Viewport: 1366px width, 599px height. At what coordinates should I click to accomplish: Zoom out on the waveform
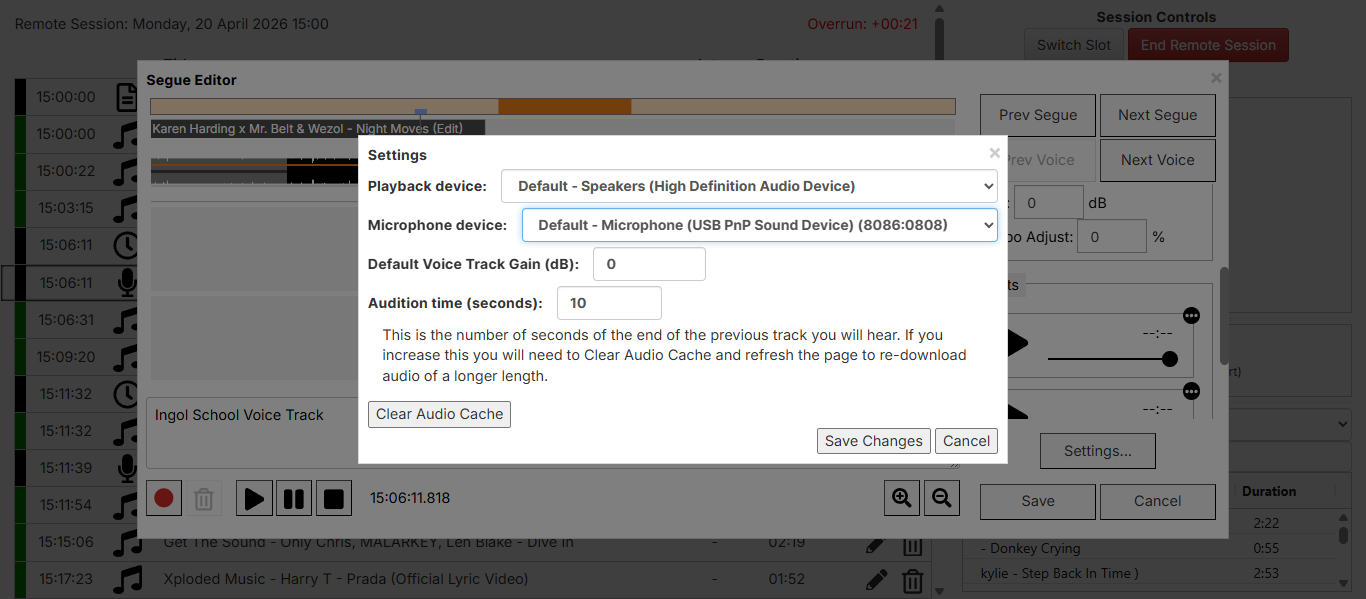(941, 498)
